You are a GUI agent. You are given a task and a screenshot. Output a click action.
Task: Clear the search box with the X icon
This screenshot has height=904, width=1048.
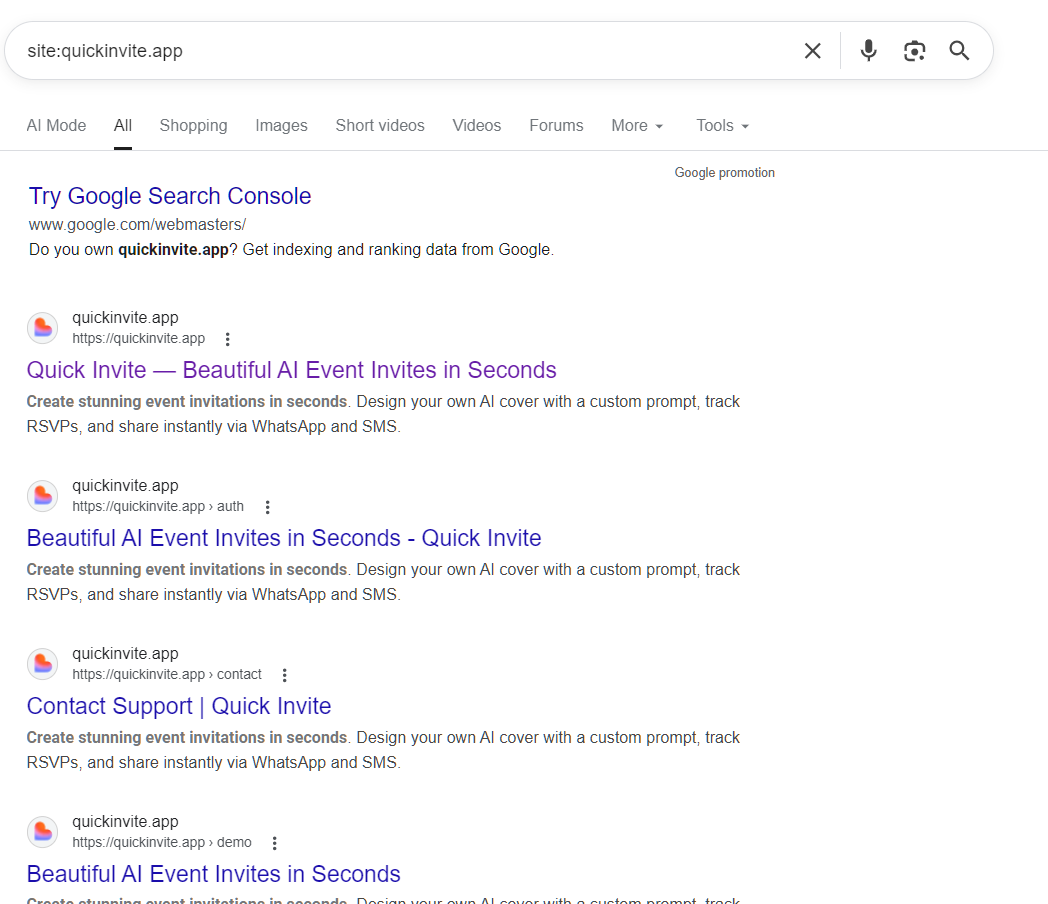812,51
